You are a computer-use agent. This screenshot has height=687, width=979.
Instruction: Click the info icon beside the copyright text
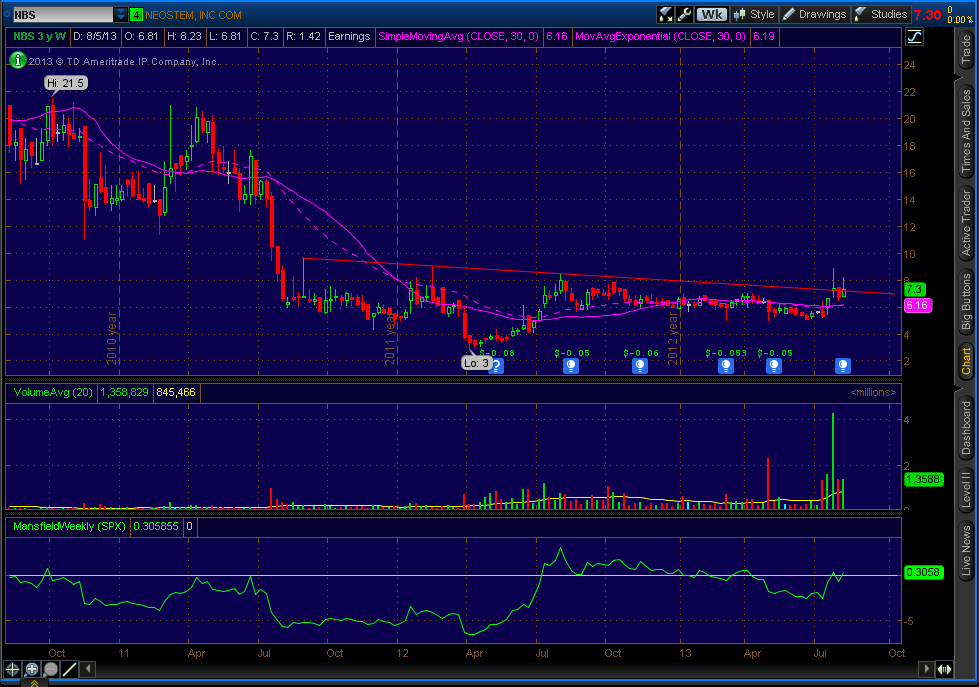16,60
